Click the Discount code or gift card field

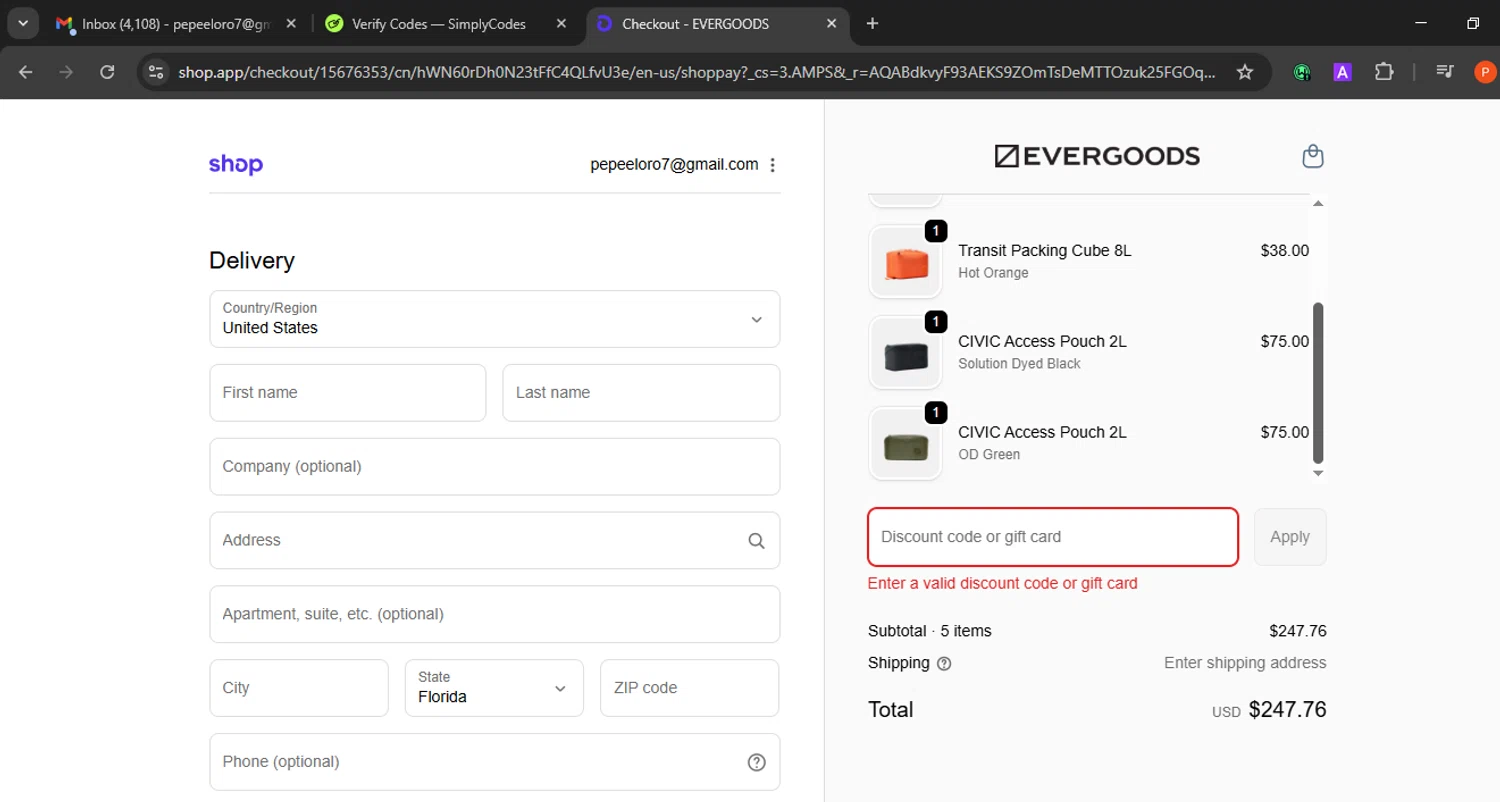(x=1053, y=537)
